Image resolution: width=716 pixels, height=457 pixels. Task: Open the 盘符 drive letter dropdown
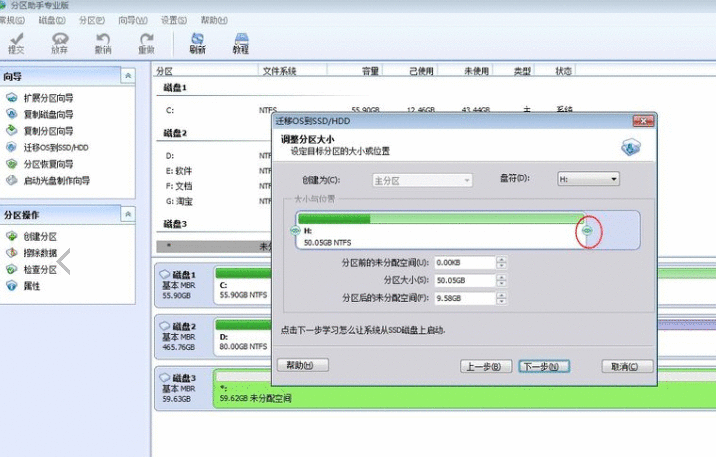[589, 179]
